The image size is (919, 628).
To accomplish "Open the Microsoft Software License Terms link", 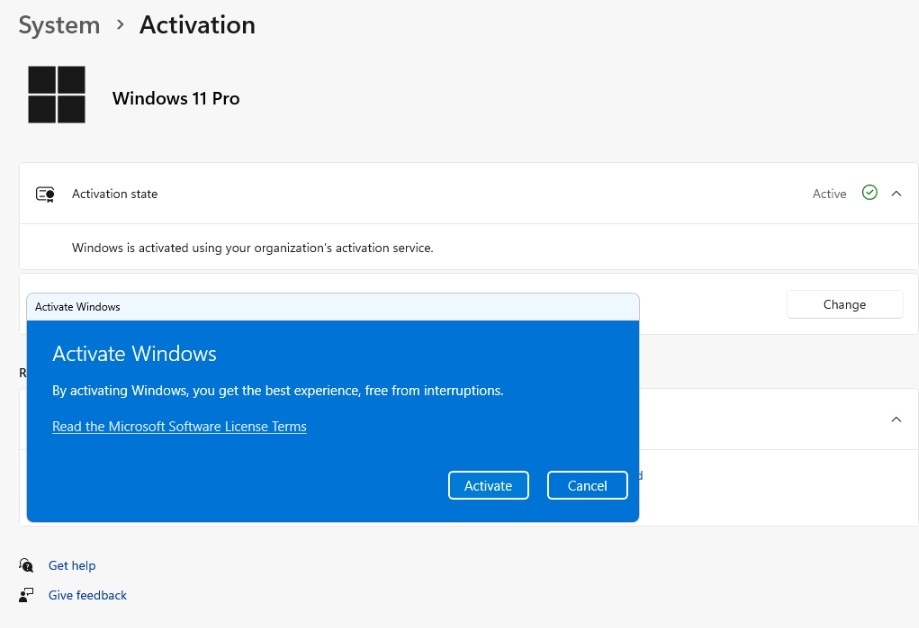I will pyautogui.click(x=179, y=426).
